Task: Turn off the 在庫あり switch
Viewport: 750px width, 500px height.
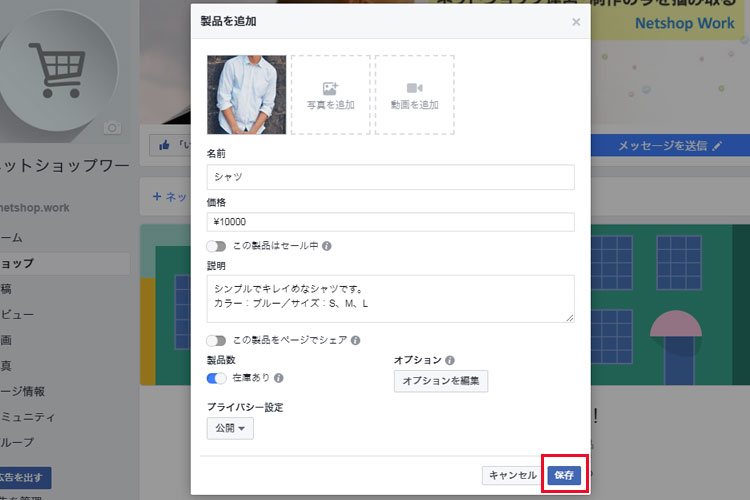Action: (x=216, y=378)
